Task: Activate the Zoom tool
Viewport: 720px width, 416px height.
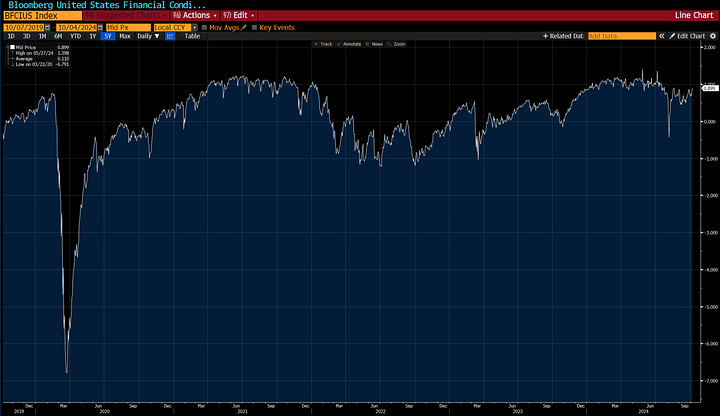Action: pyautogui.click(x=396, y=44)
